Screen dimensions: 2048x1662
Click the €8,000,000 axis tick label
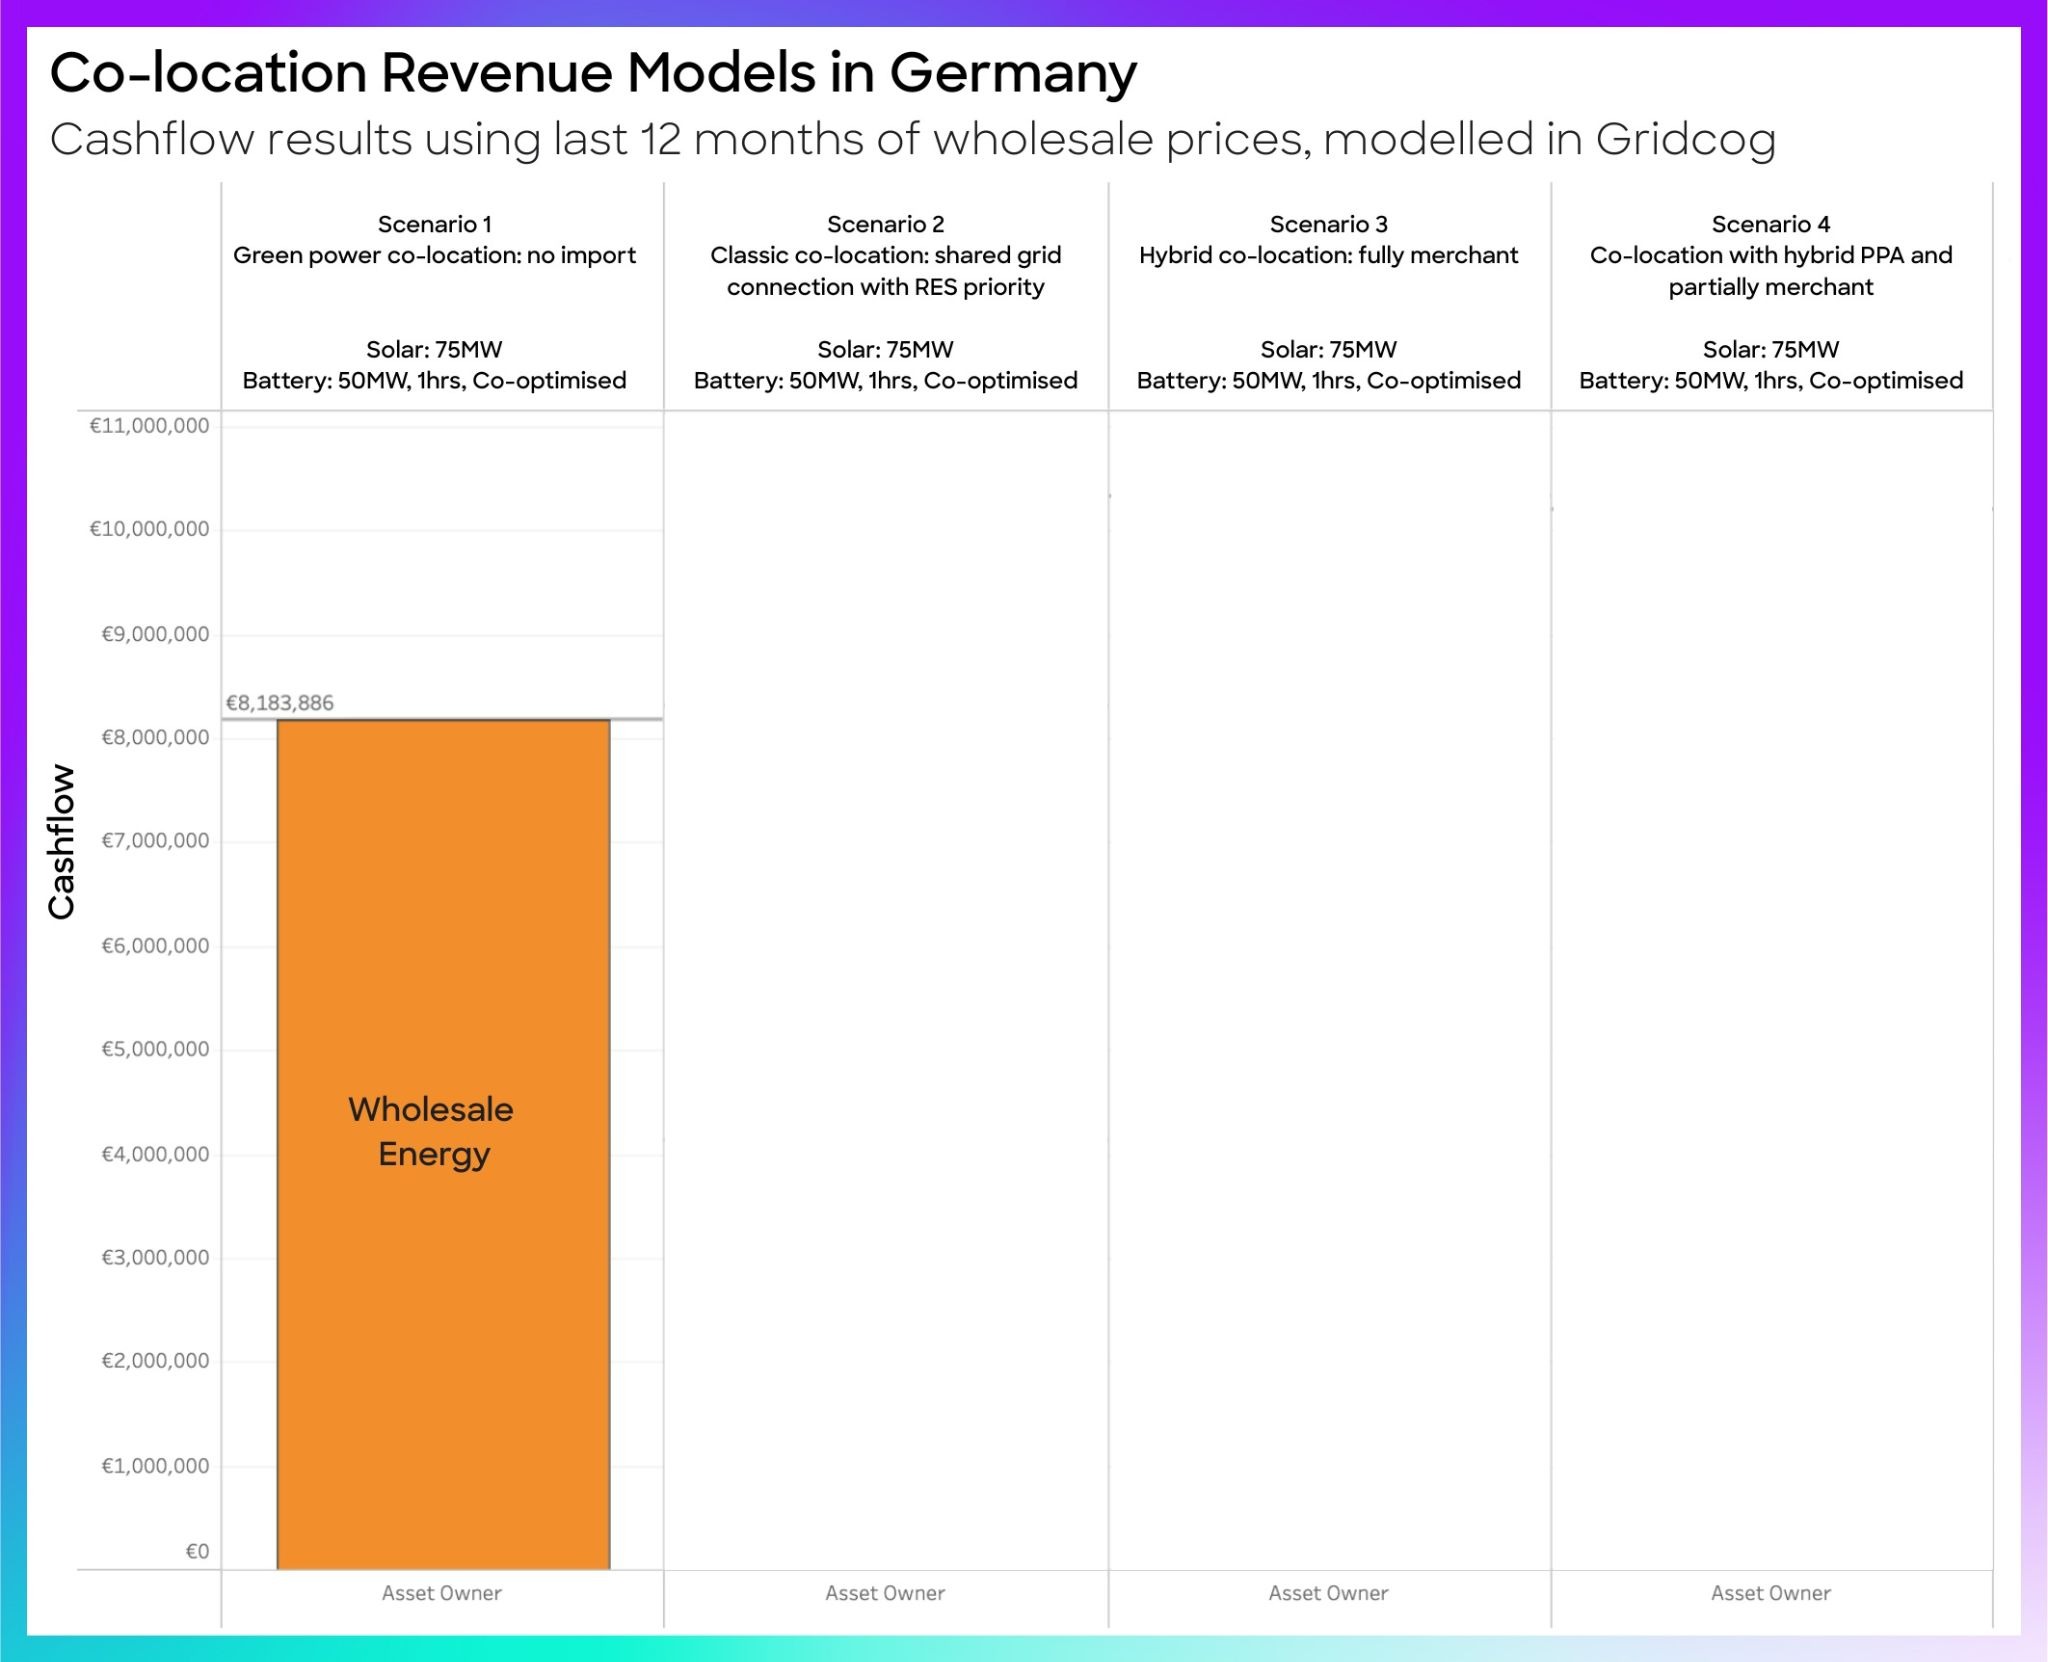point(155,738)
